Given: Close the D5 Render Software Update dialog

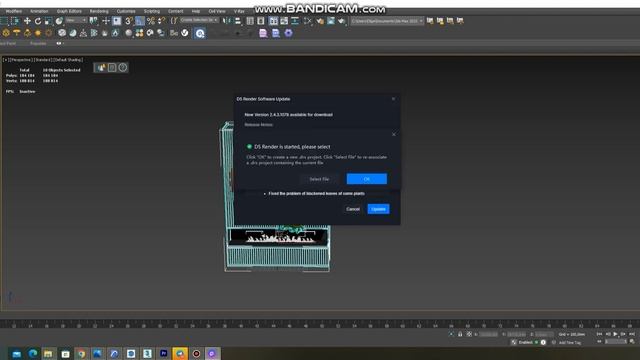Looking at the screenshot, I should pos(393,99).
